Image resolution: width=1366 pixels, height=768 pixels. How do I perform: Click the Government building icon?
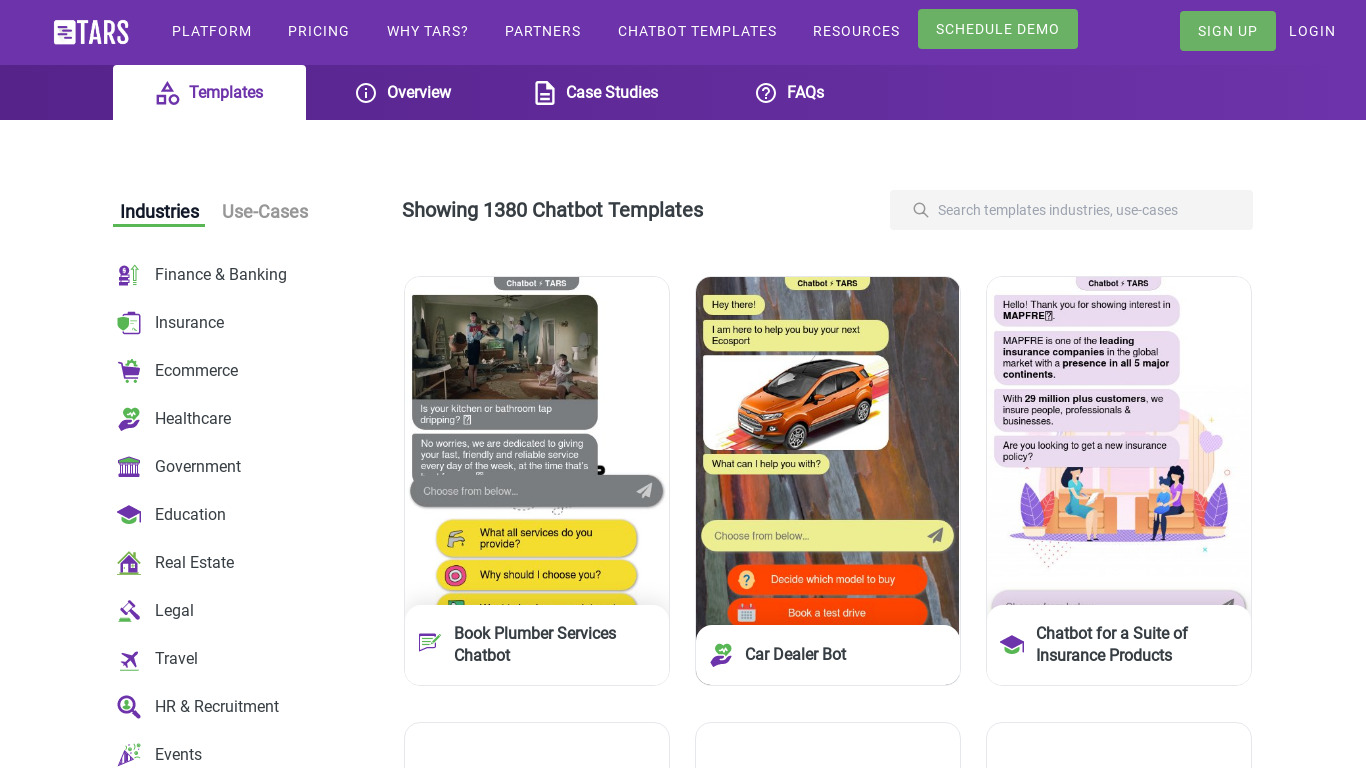coord(128,467)
